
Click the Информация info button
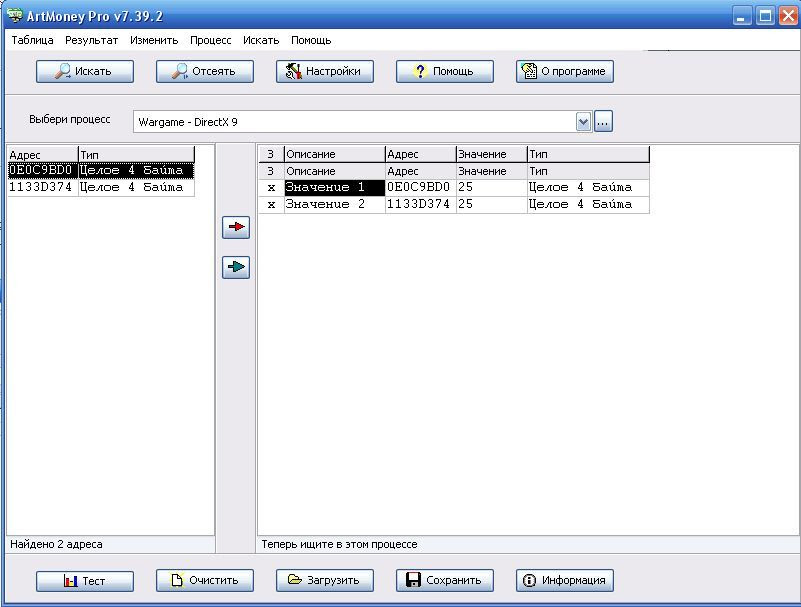[x=565, y=580]
